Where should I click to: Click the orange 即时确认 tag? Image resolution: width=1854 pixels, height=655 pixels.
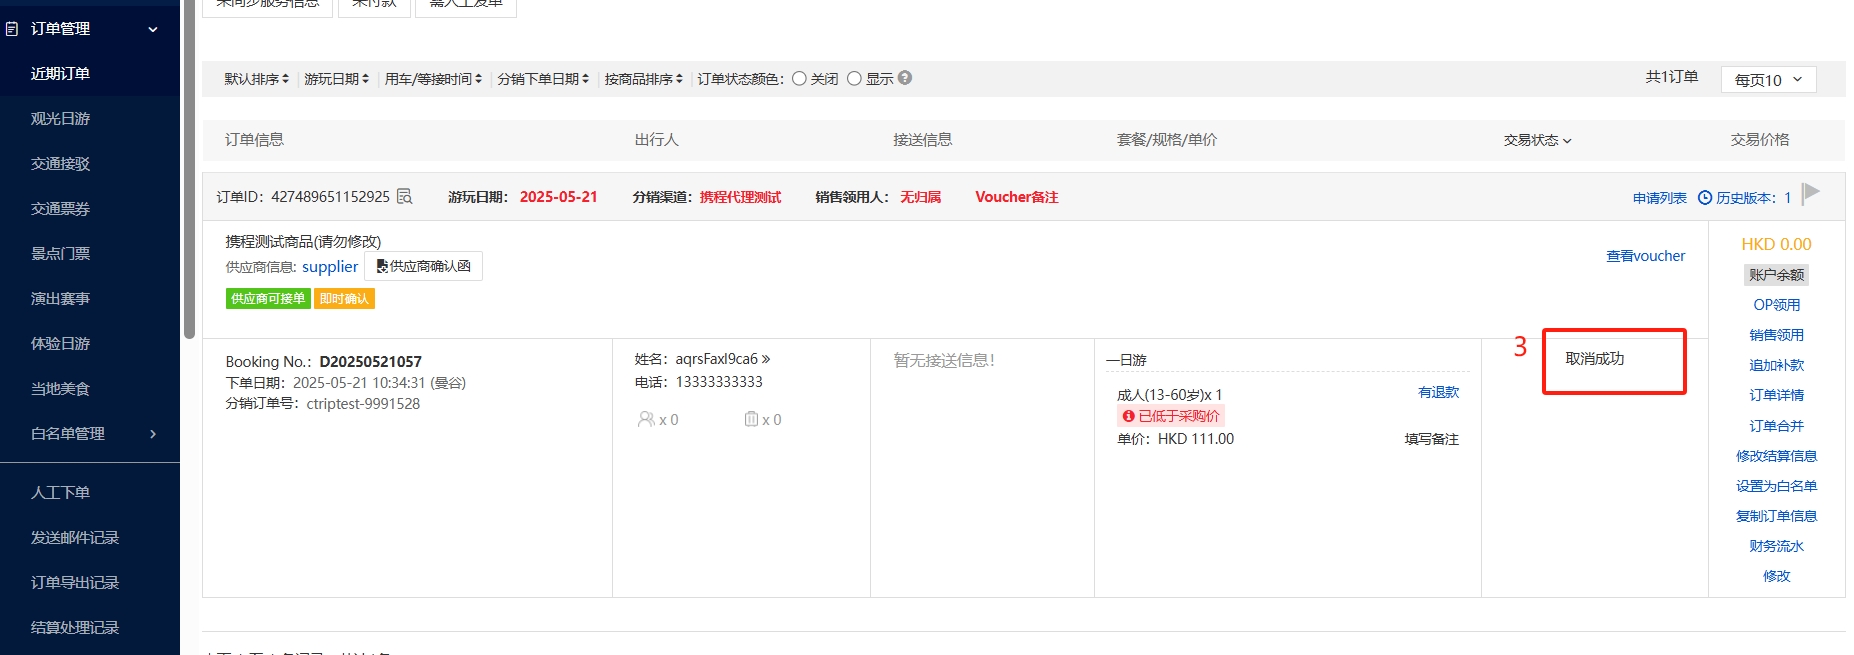pos(344,299)
